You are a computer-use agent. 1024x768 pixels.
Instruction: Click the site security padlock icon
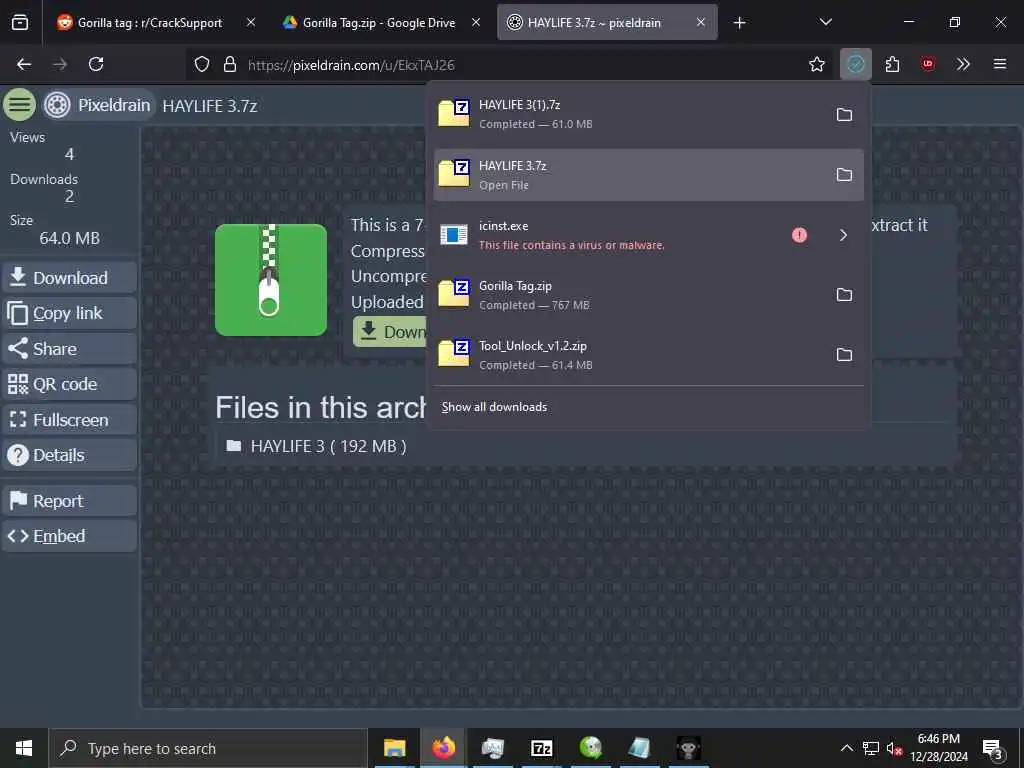pyautogui.click(x=229, y=64)
